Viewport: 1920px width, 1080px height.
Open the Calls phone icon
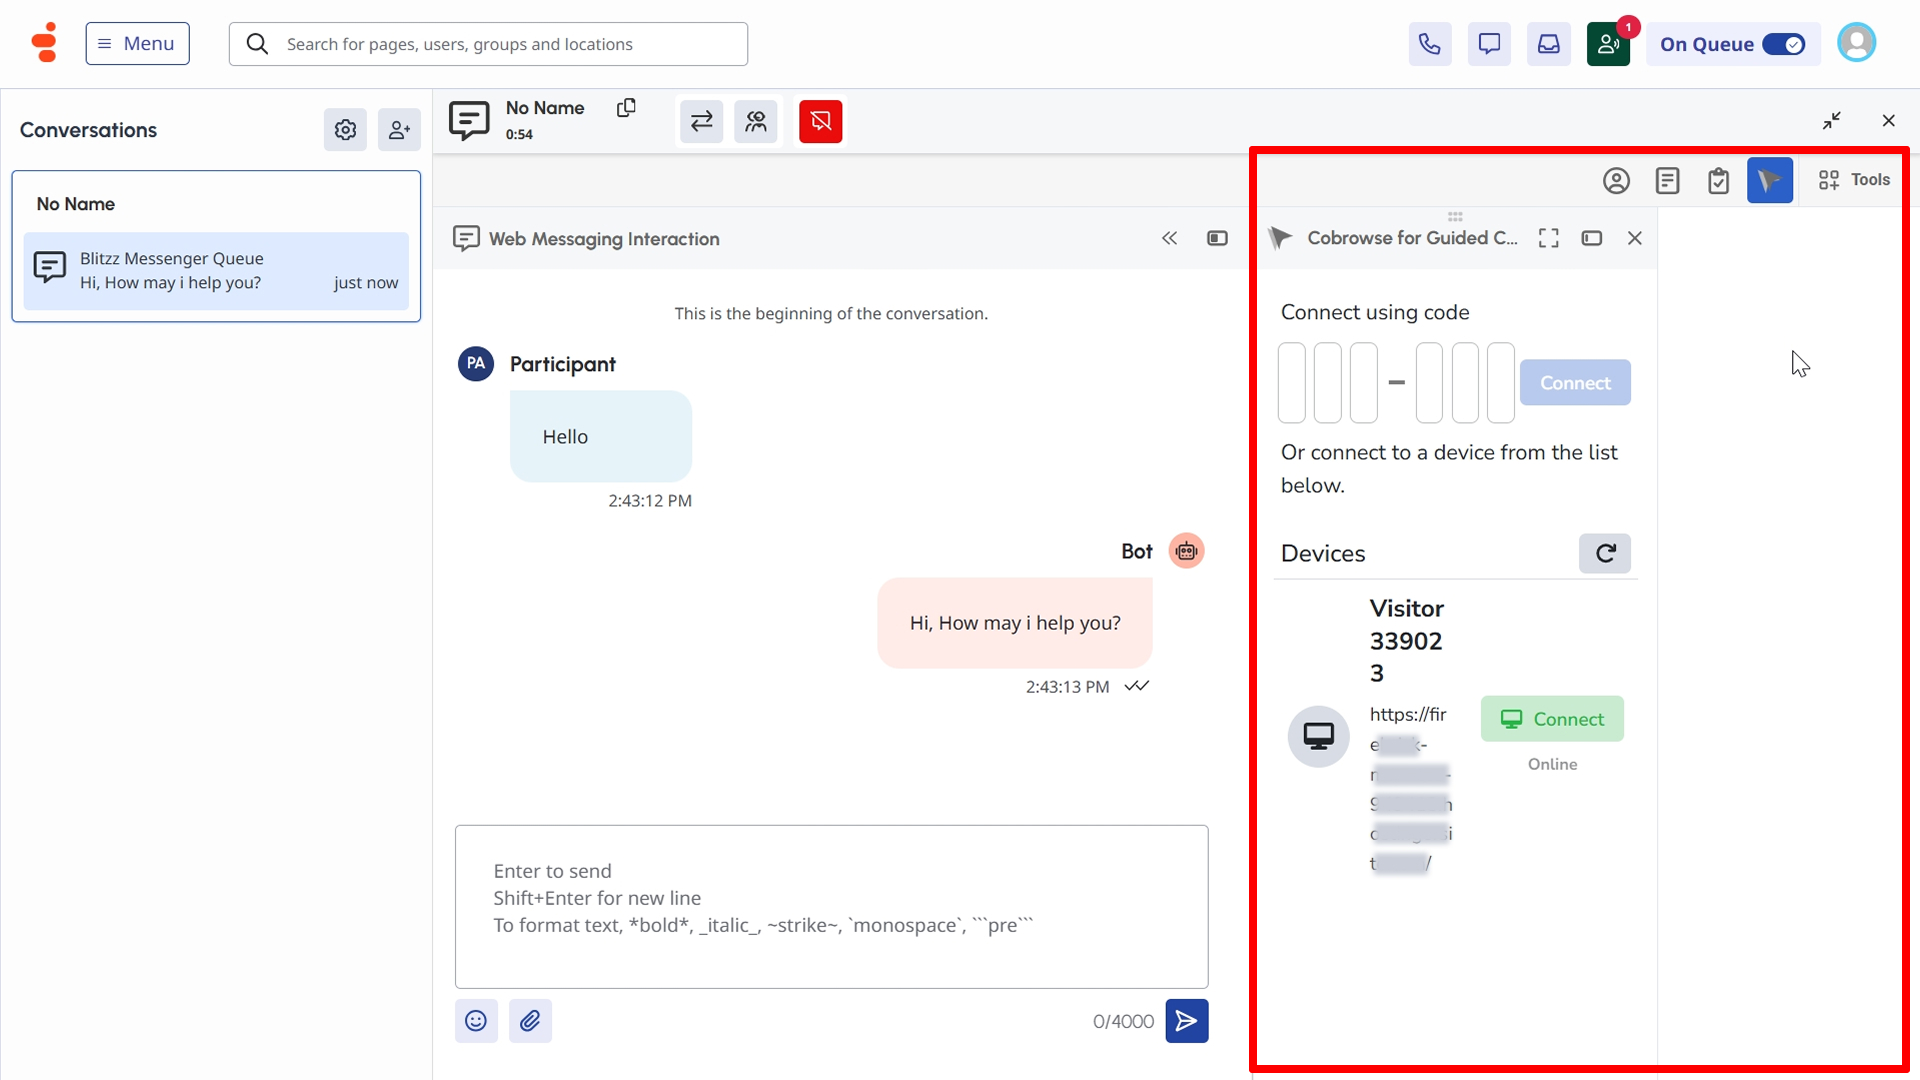tap(1429, 44)
